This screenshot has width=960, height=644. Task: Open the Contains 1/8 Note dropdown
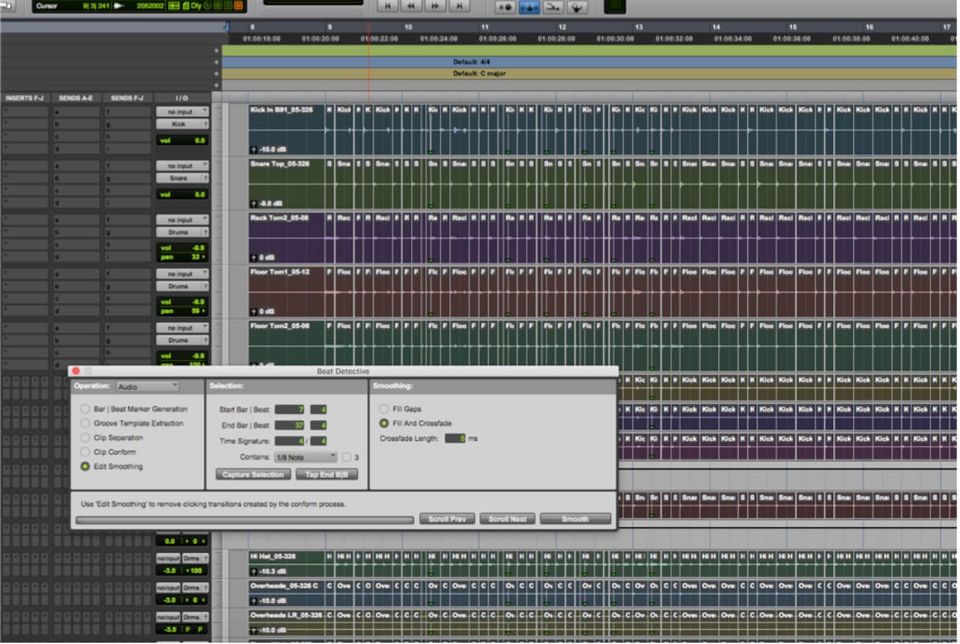tap(306, 457)
